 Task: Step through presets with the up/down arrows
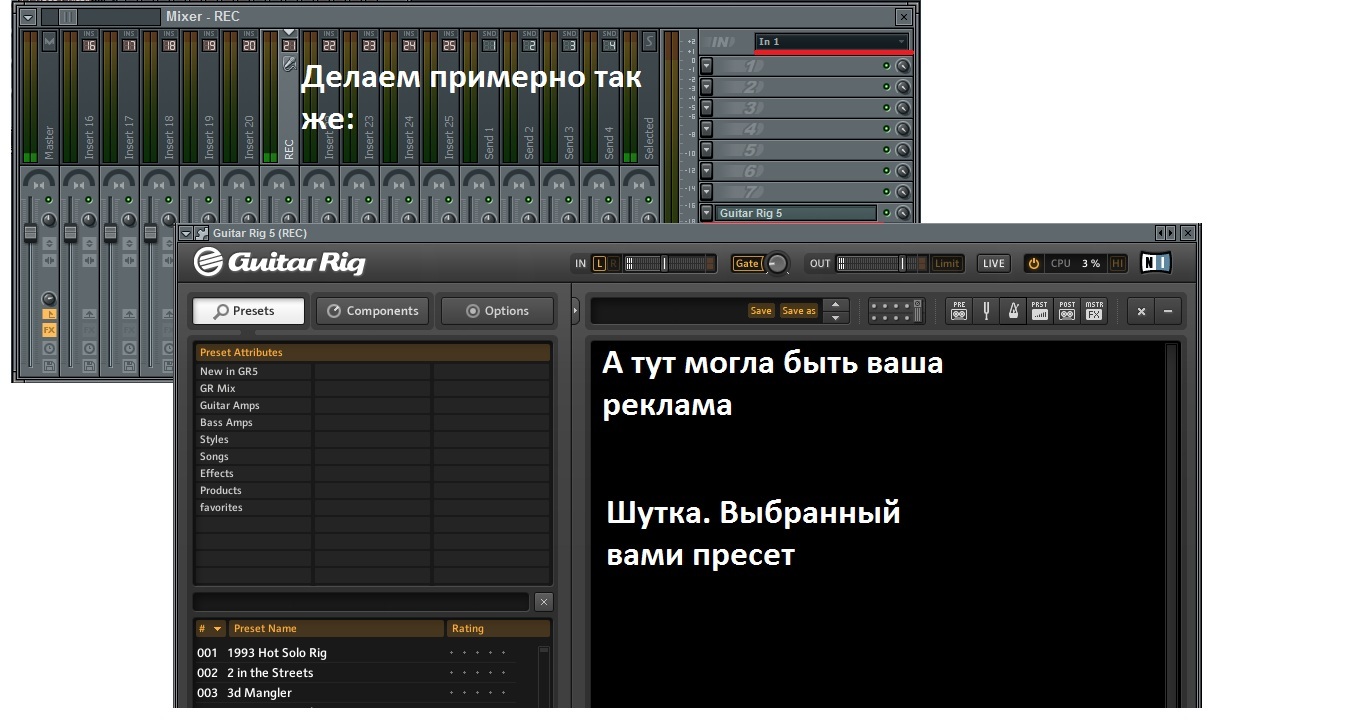tap(836, 311)
